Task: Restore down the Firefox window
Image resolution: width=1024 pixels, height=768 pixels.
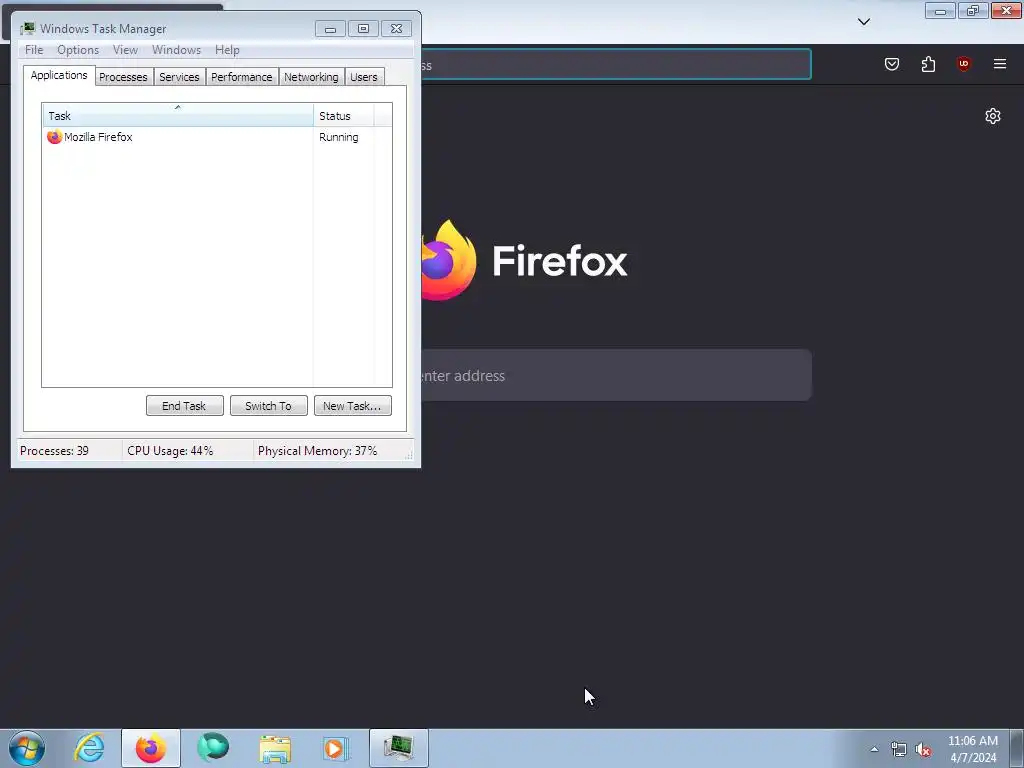Action: (x=973, y=11)
